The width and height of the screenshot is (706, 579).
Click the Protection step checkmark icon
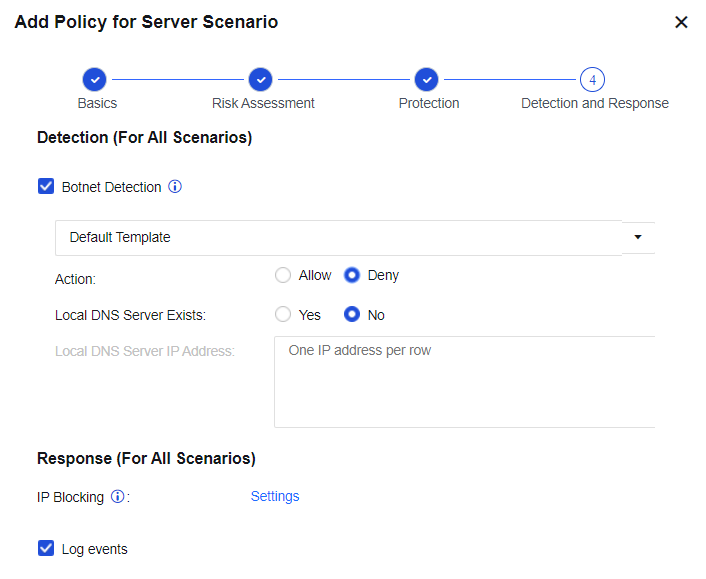(x=427, y=79)
